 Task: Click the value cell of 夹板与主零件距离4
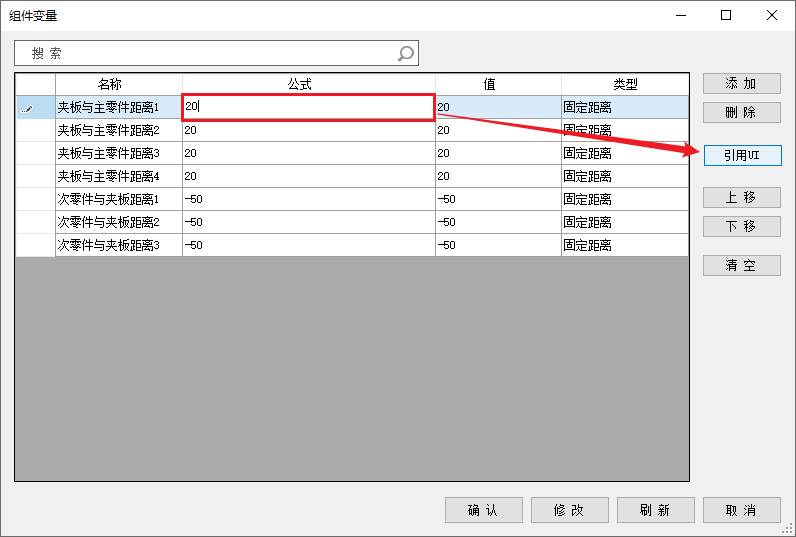point(499,176)
